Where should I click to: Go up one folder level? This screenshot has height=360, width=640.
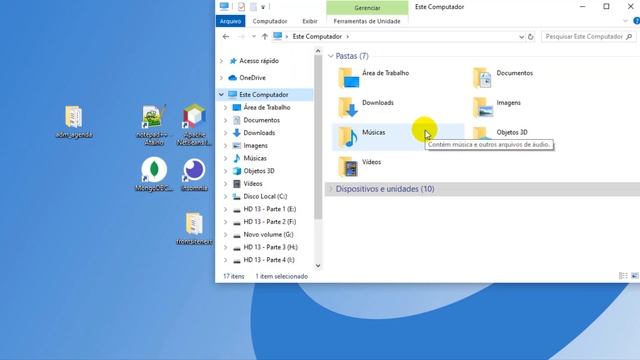click(x=264, y=37)
